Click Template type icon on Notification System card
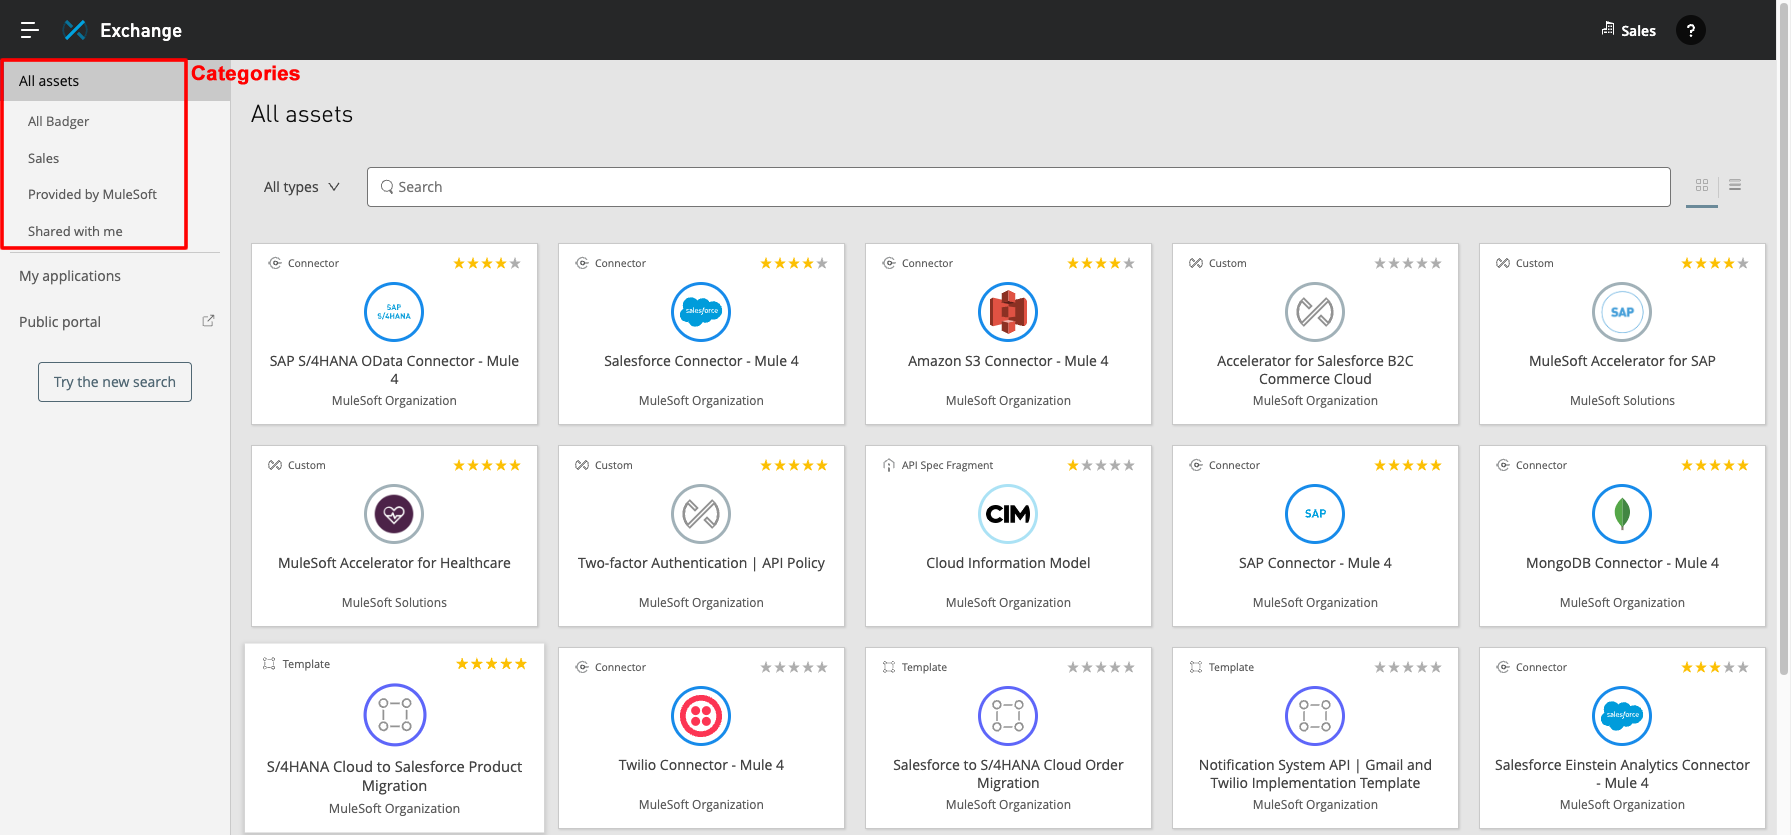The width and height of the screenshot is (1791, 835). (1196, 667)
